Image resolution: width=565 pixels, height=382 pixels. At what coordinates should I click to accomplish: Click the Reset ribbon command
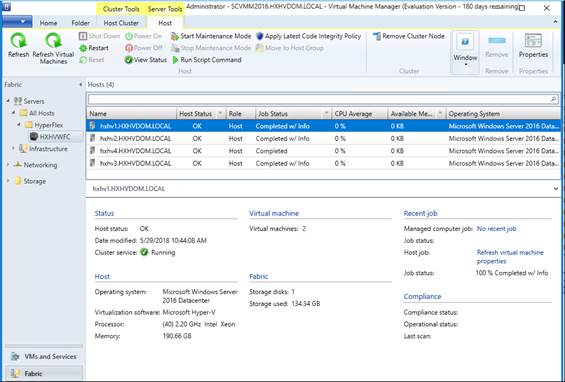(x=92, y=60)
